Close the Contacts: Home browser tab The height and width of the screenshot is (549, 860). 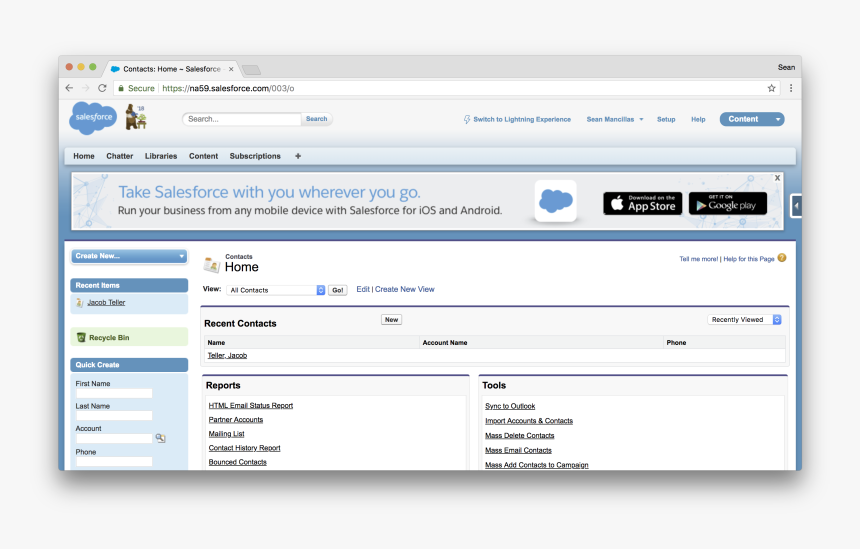(x=231, y=69)
